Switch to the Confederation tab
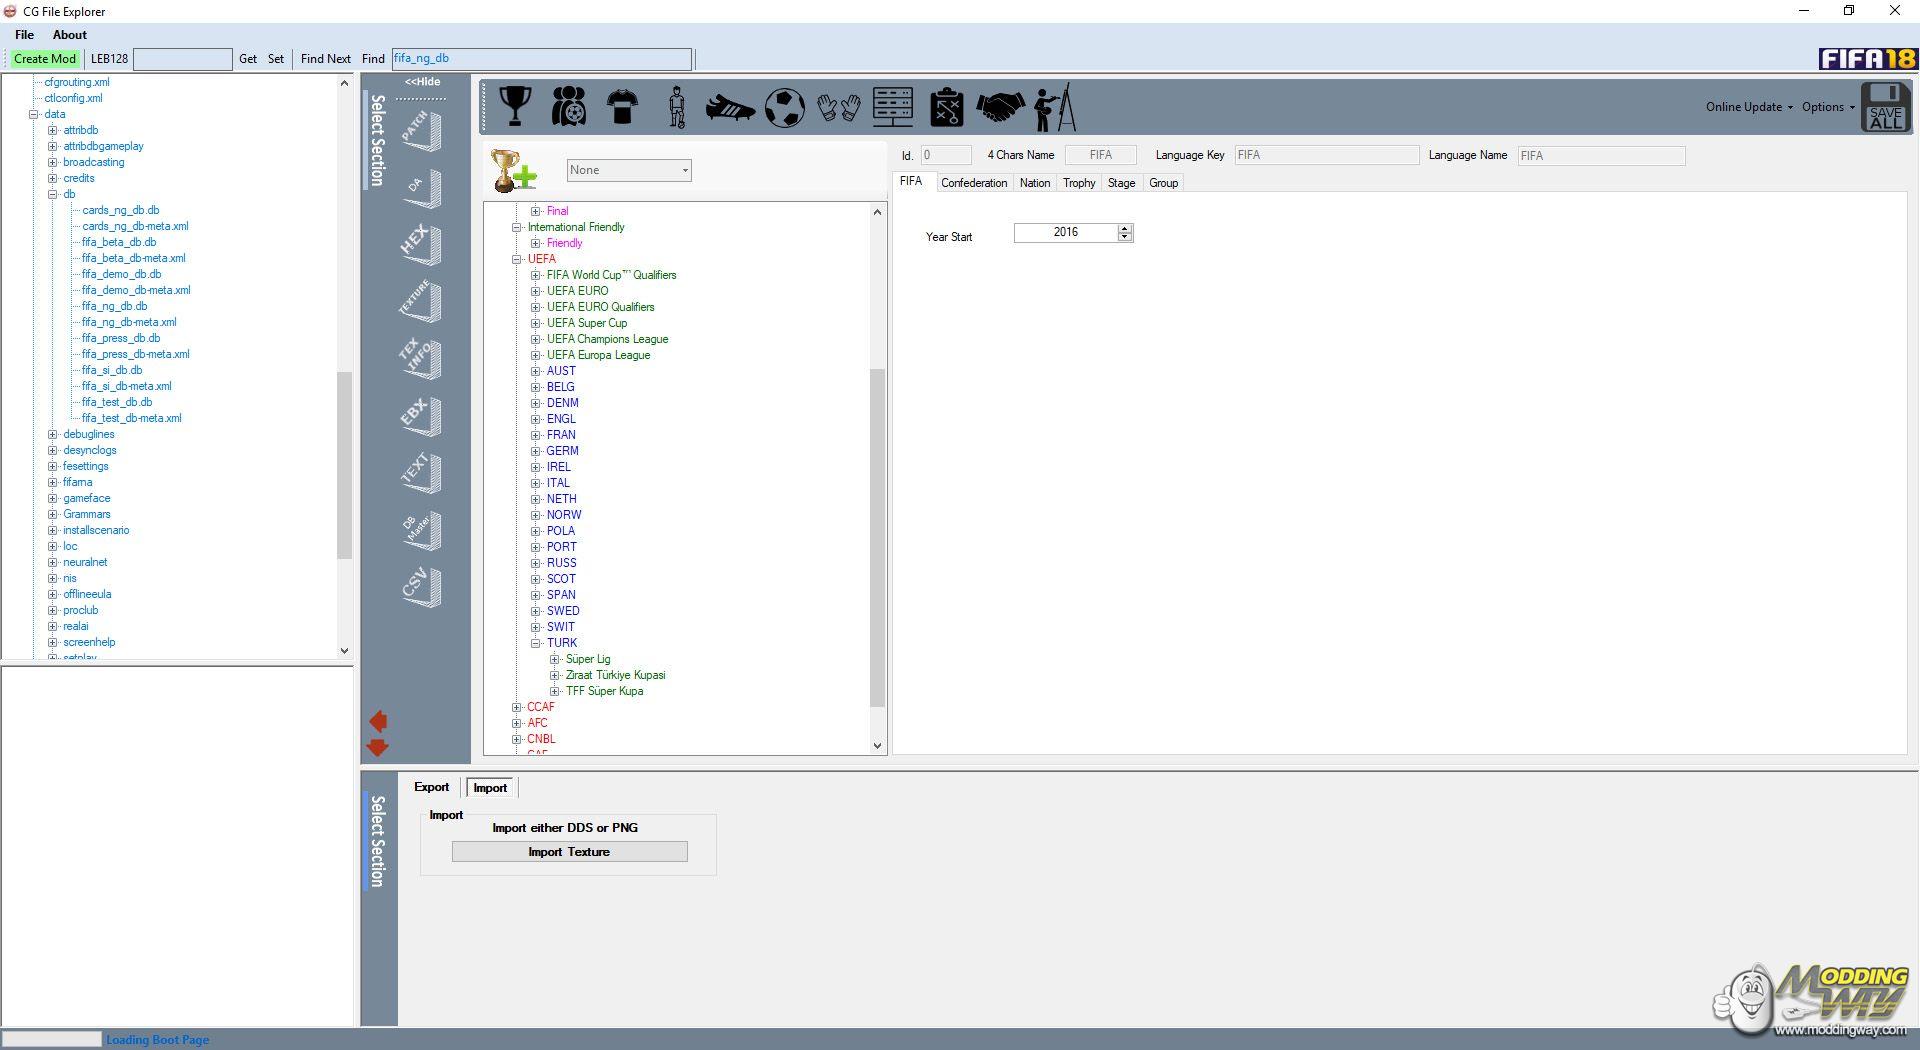This screenshot has height=1050, width=1920. pyautogui.click(x=974, y=183)
